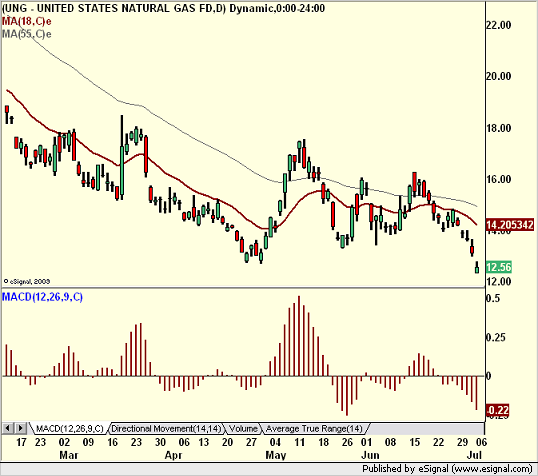Screen dimensions: 538x476
Task: Click the MA(18,C)e legend label
Action: (x=26, y=22)
